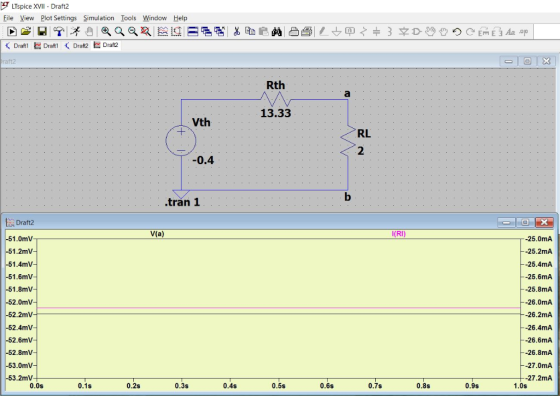Screen dimensions: 560x396
Task: Open the Component gate-symbol tool
Action: tap(417, 32)
